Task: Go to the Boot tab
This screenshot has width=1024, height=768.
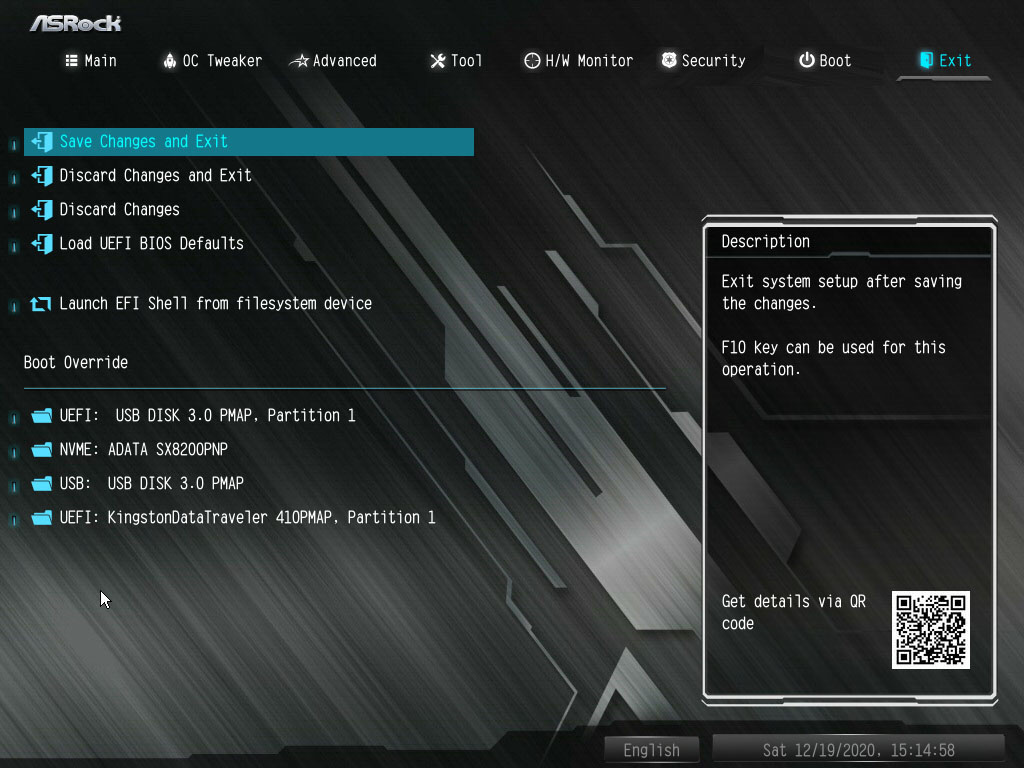Action: (825, 61)
